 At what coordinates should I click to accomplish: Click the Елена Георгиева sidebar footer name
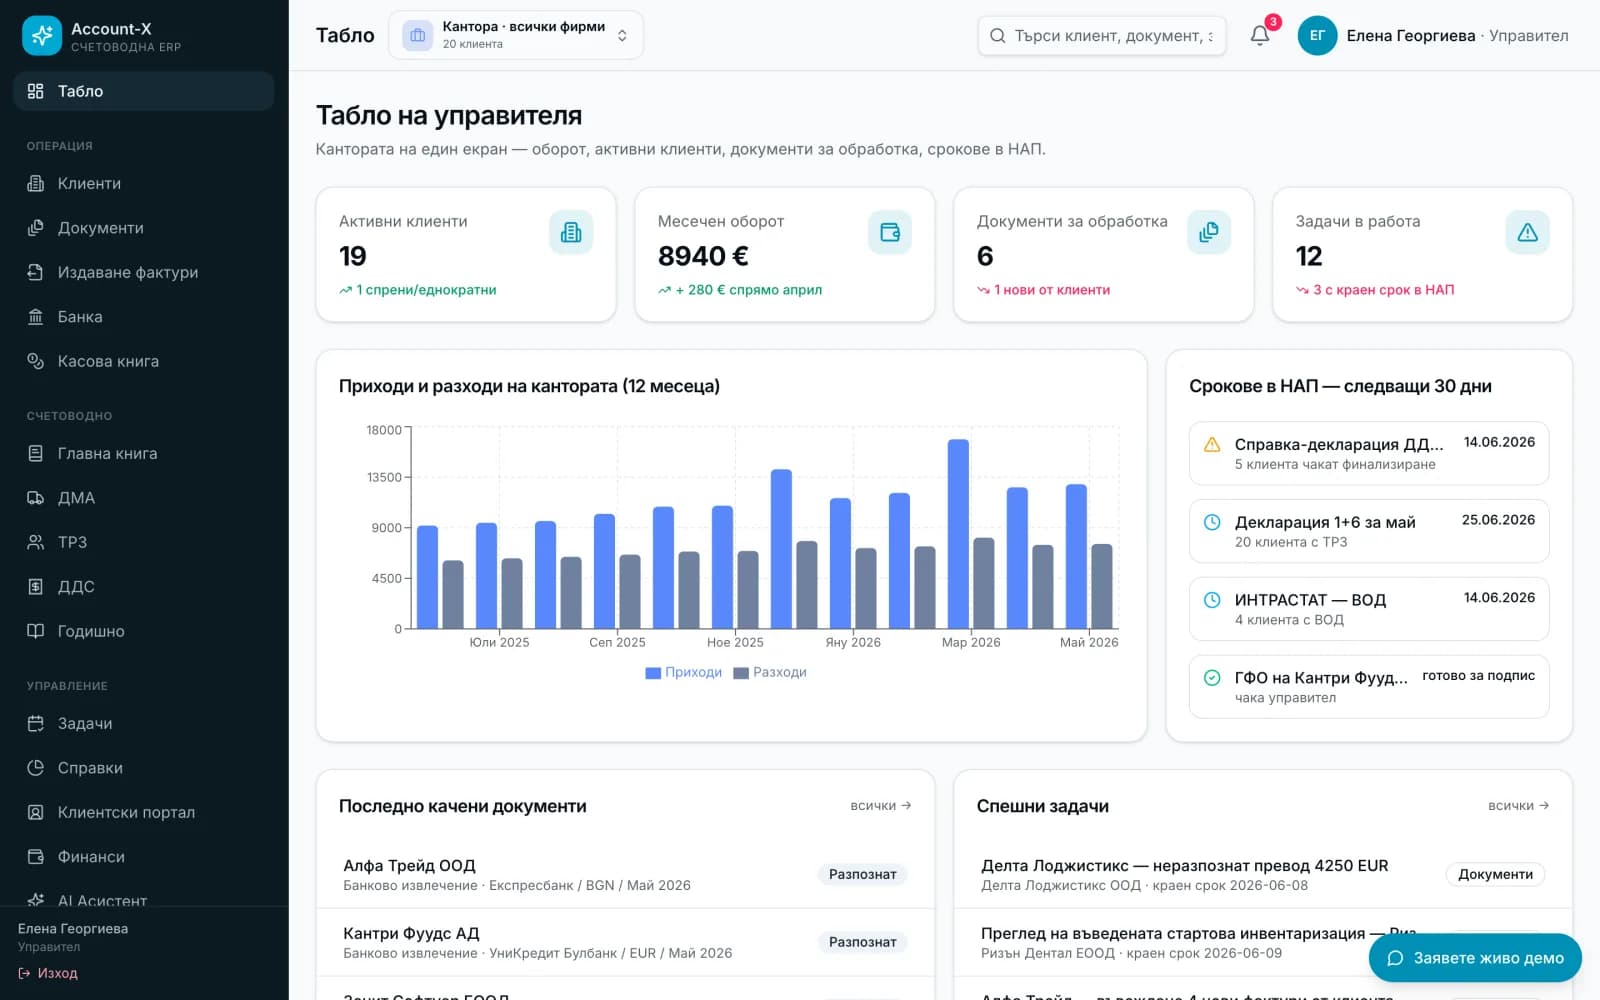(x=73, y=929)
